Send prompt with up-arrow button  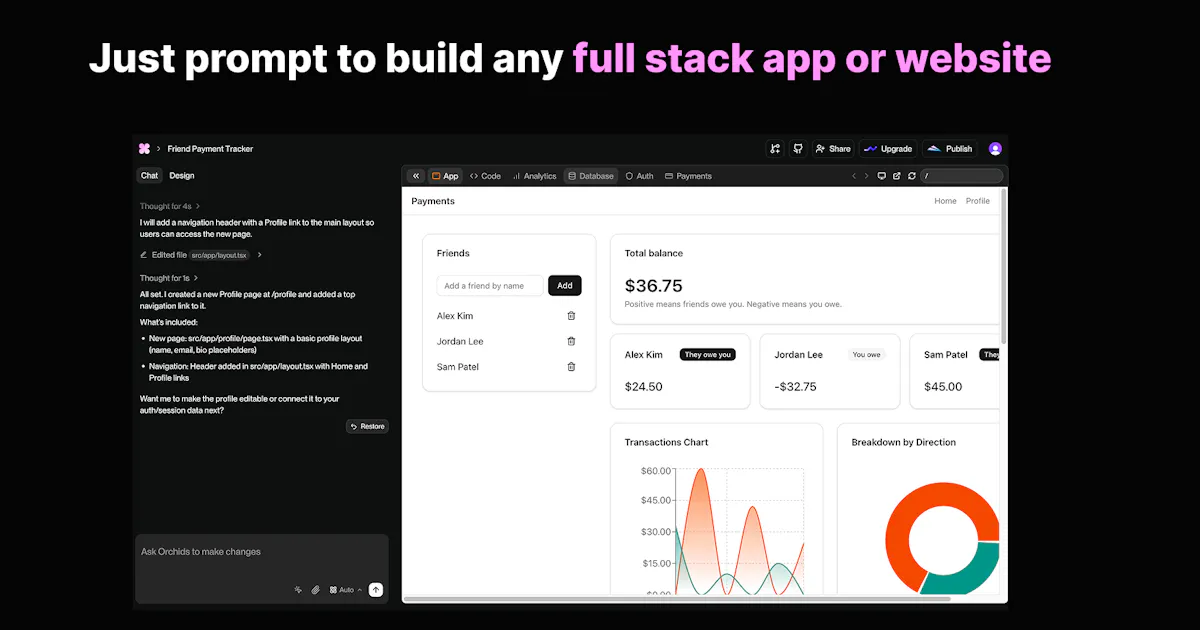(x=376, y=590)
